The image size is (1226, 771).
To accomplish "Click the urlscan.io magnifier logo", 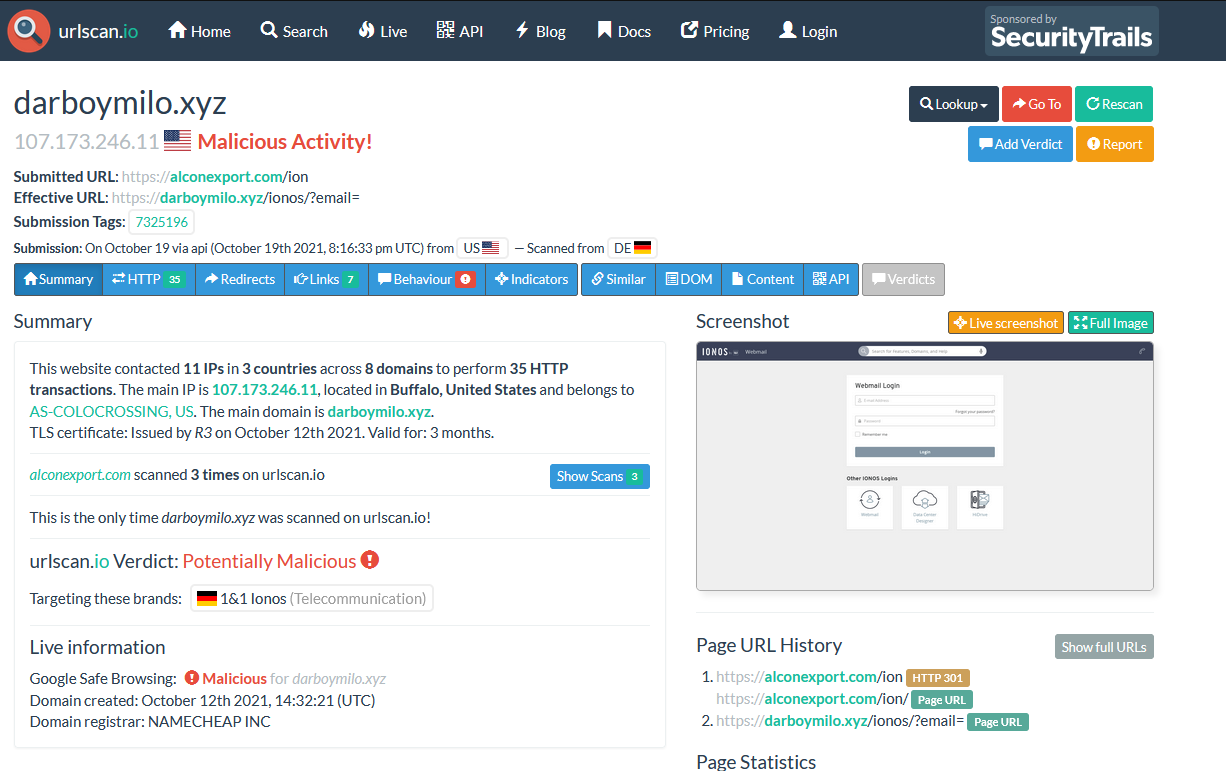I will [x=28, y=31].
